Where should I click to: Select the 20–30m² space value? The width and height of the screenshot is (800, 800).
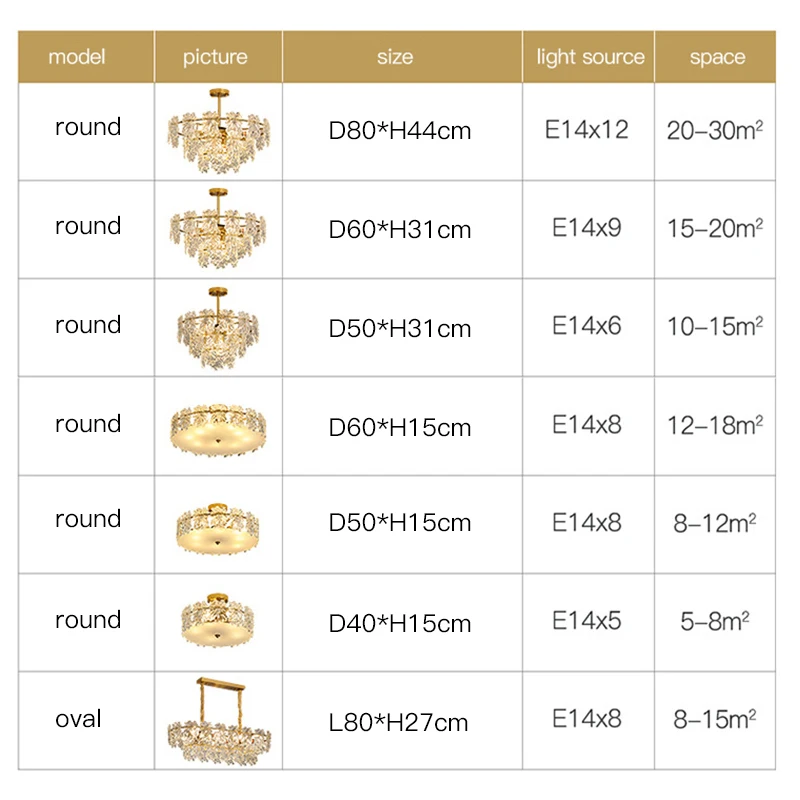coord(715,131)
